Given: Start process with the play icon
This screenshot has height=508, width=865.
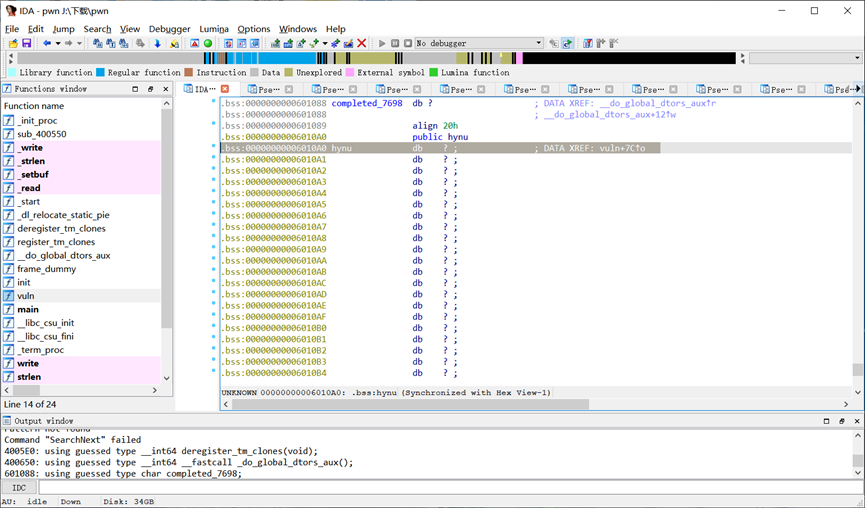Looking at the screenshot, I should pyautogui.click(x=382, y=44).
